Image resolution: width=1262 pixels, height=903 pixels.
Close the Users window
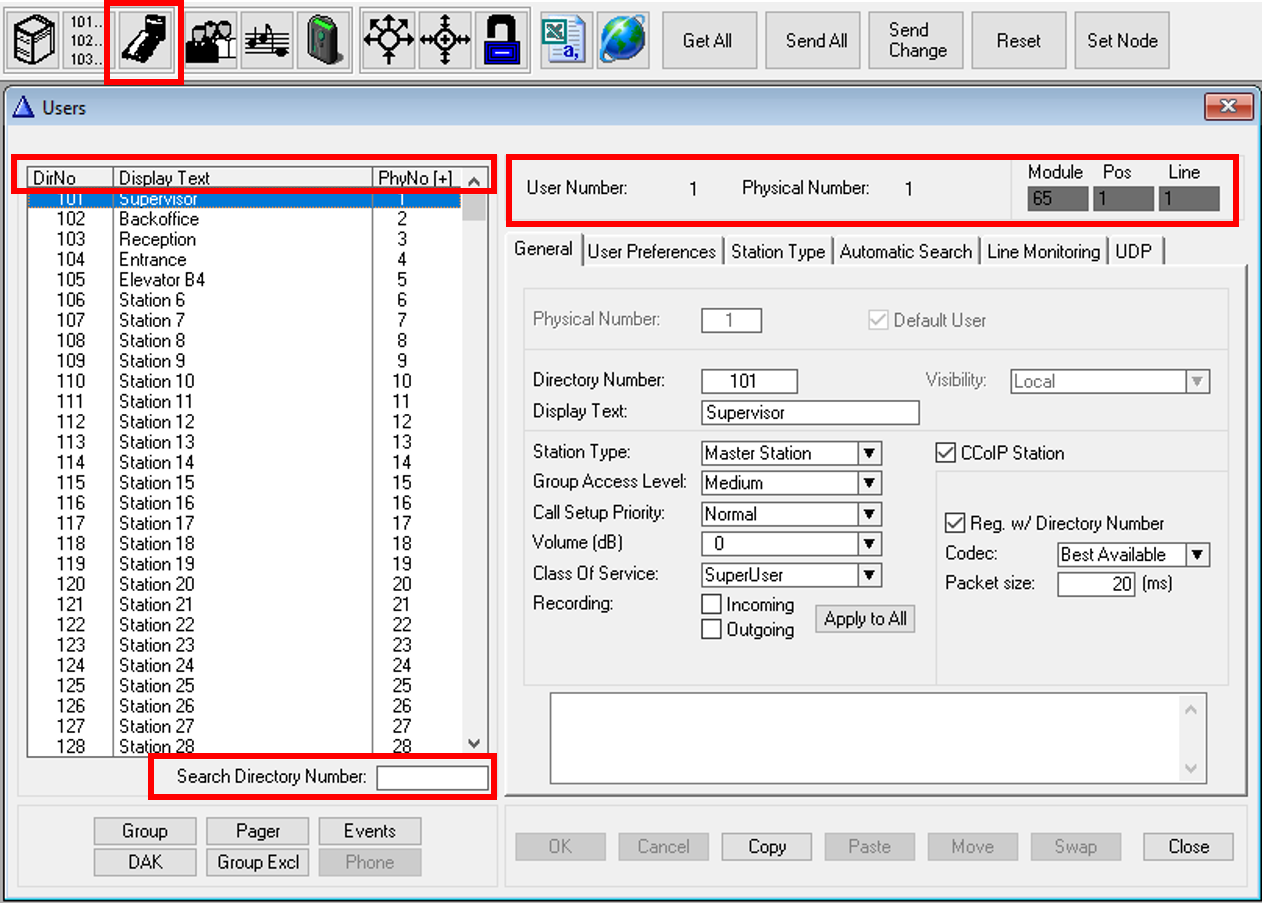(x=1229, y=107)
